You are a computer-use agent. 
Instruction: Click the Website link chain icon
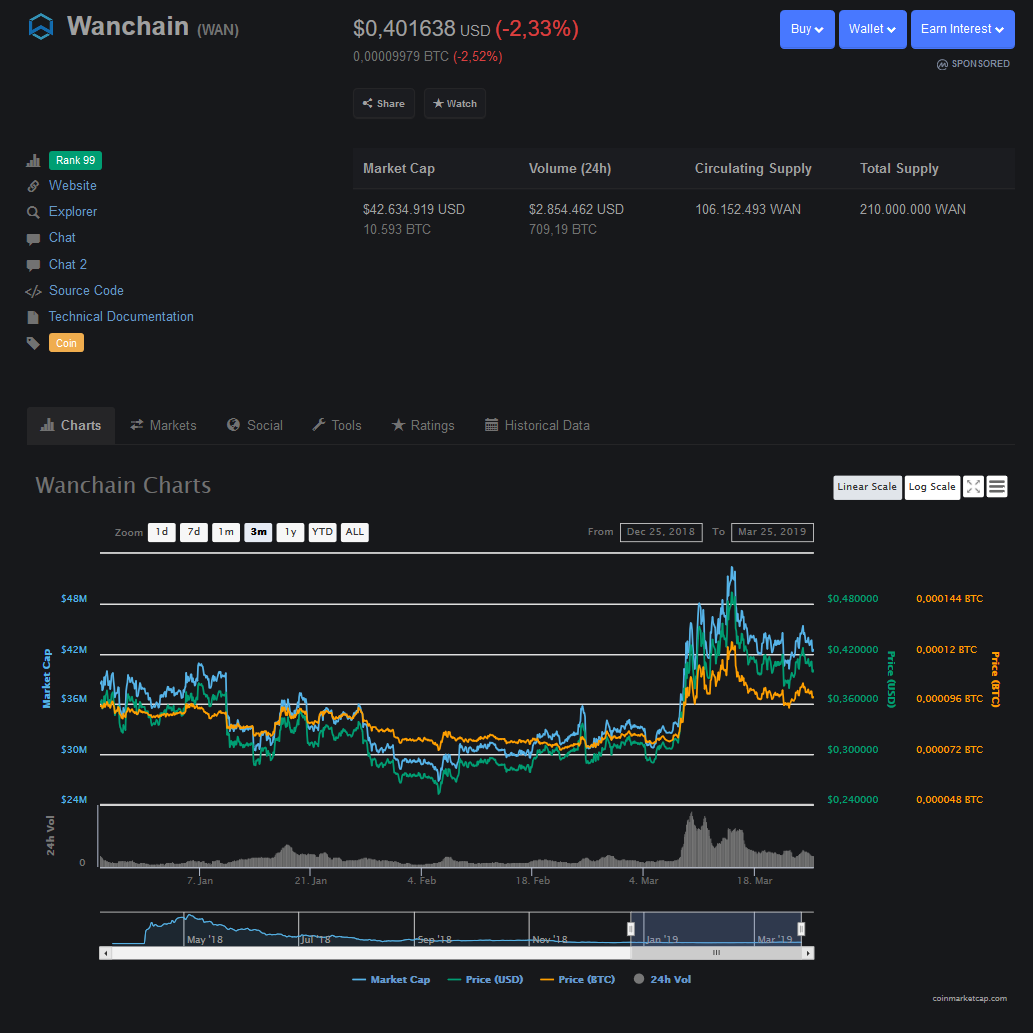coord(33,186)
